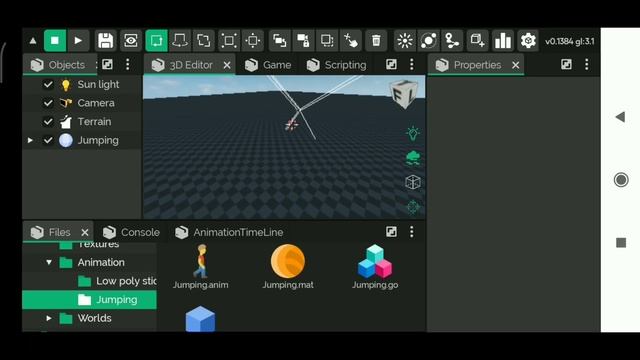640x360 pixels.
Task: Toggle the viewport cloud environment overlay
Action: point(413,158)
